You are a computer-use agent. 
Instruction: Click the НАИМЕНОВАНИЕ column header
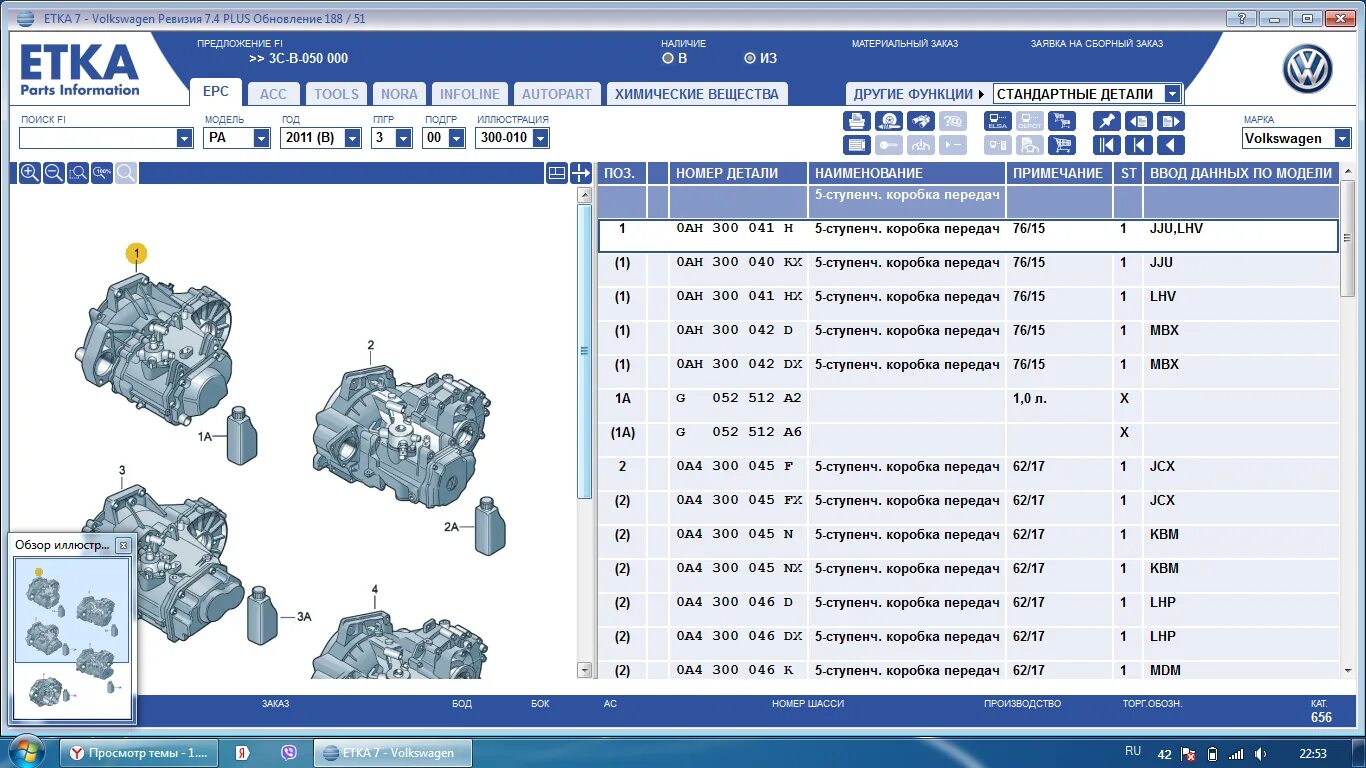pos(907,173)
